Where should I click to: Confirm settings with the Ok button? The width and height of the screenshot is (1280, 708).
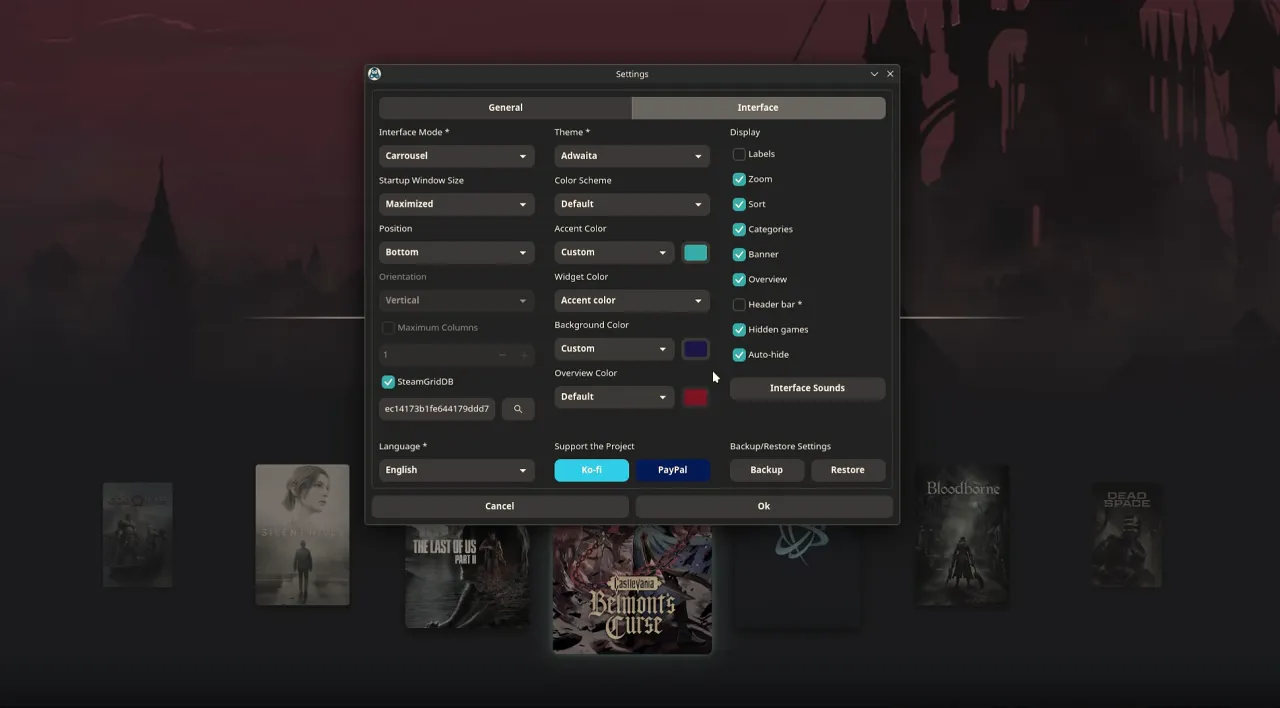(764, 506)
